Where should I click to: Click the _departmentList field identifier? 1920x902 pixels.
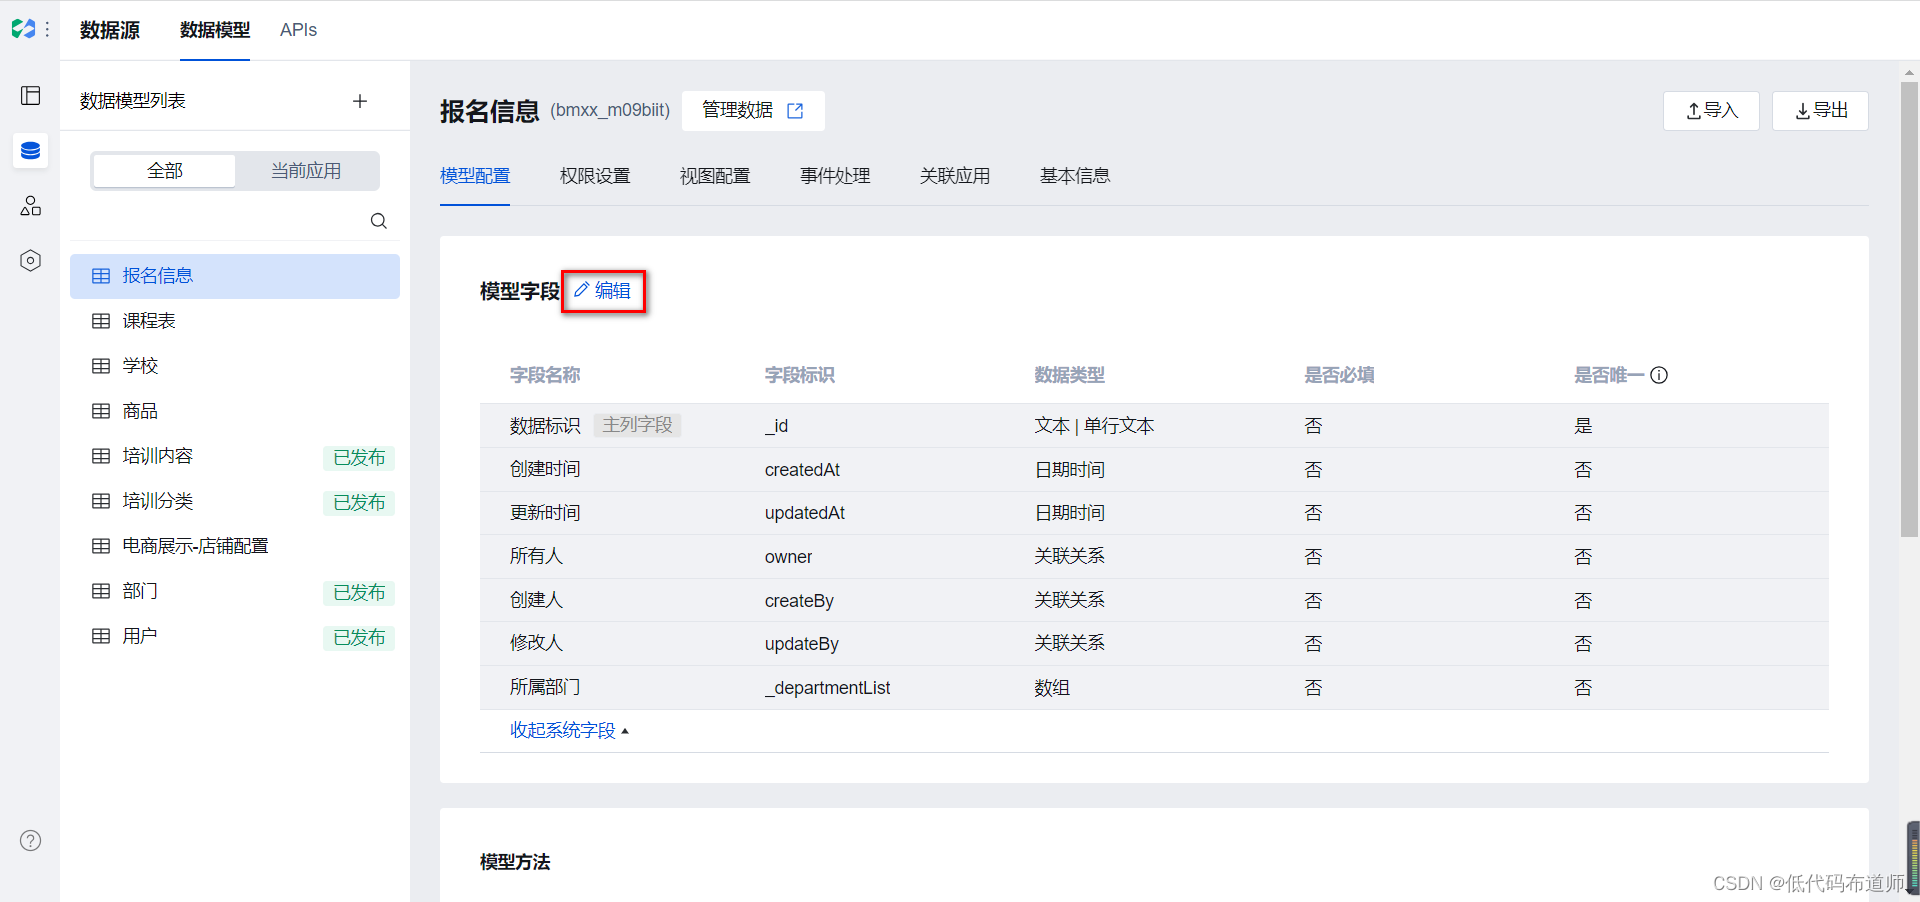[828, 688]
